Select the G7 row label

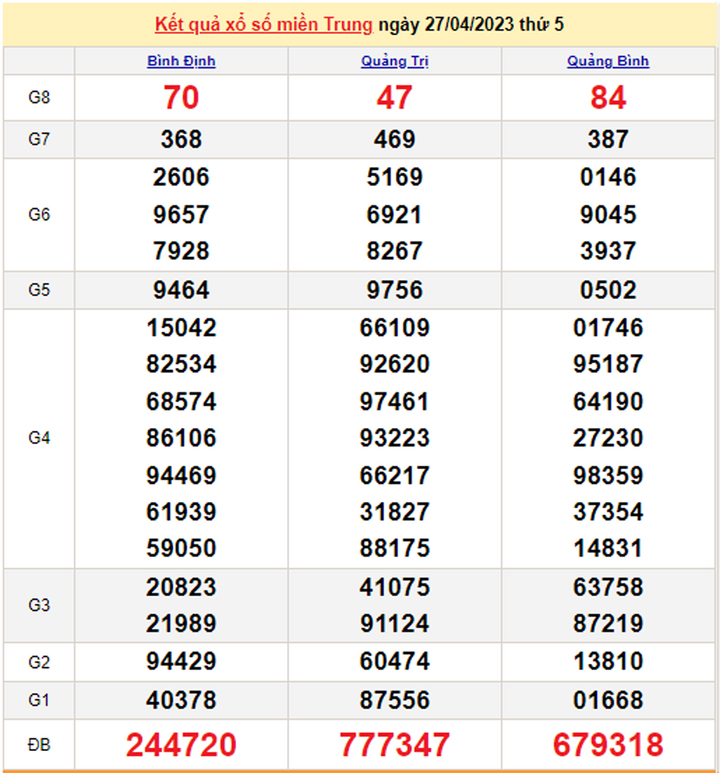point(39,140)
